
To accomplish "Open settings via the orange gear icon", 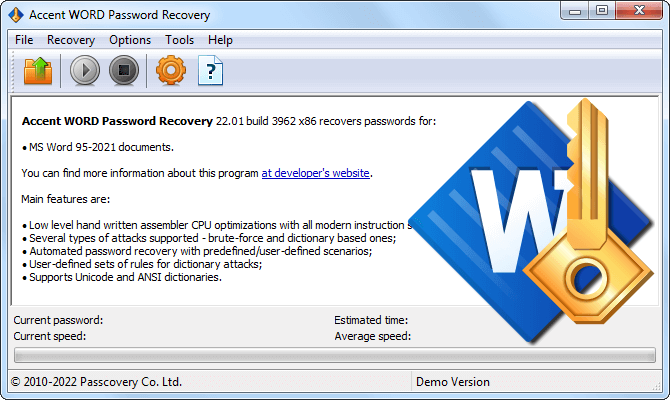I will 171,70.
